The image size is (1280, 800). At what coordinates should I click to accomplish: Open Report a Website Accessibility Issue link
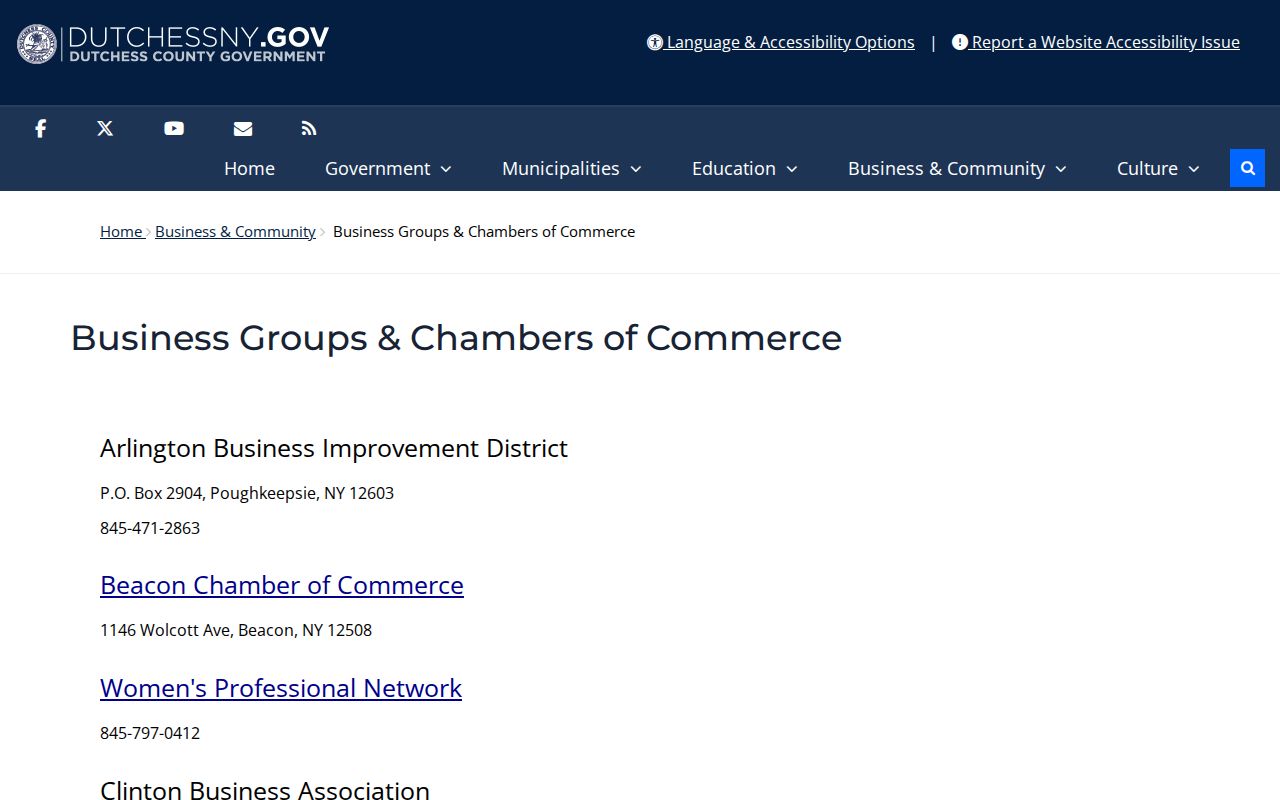point(1096,42)
